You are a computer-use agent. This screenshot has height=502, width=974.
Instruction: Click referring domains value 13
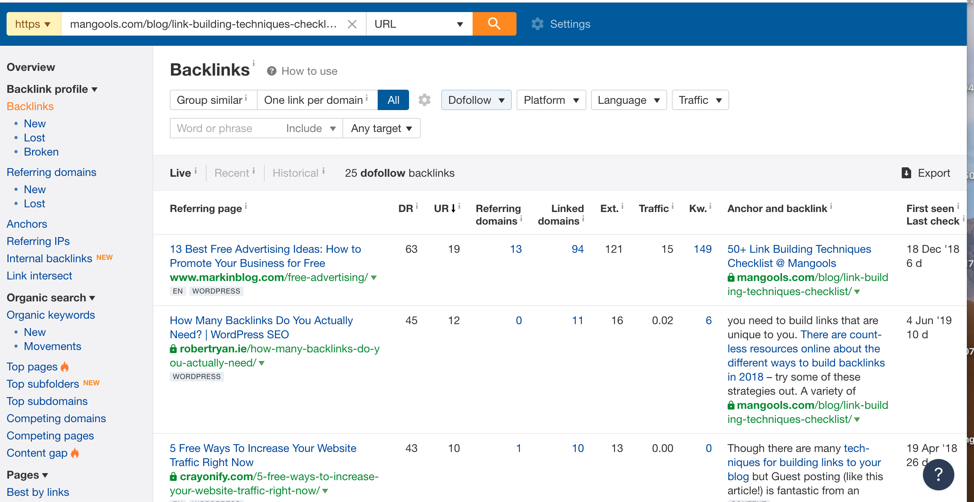point(516,249)
